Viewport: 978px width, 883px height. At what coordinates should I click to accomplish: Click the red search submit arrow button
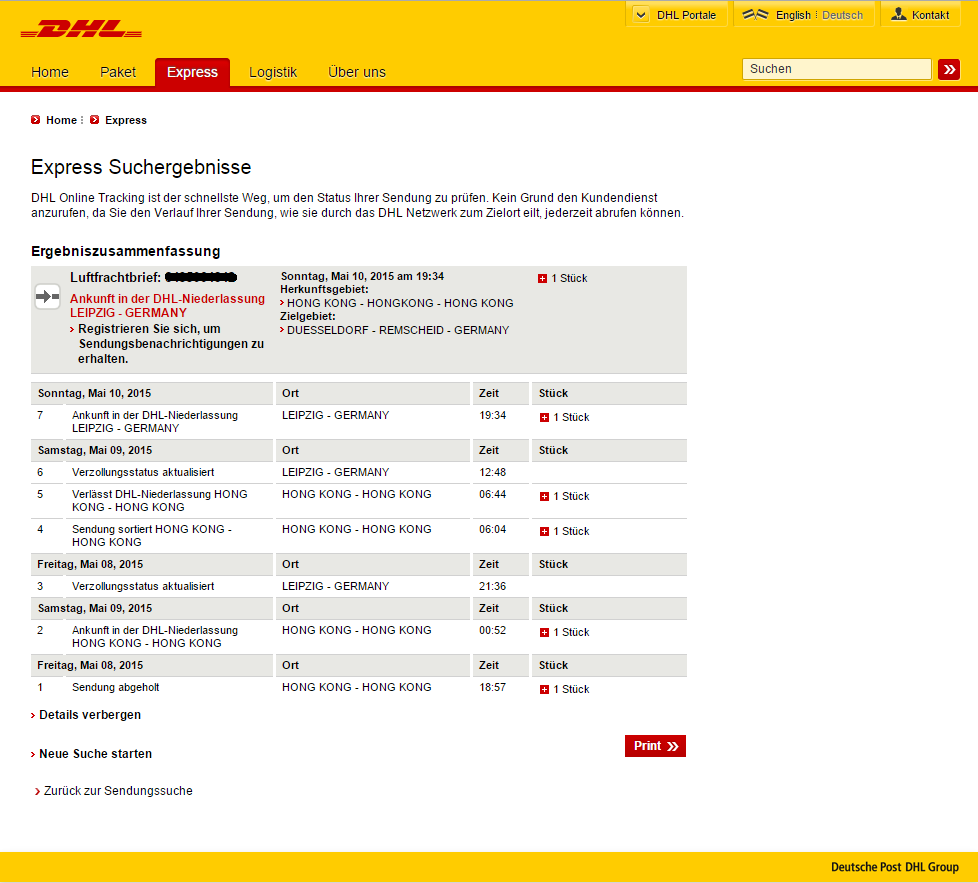tap(949, 69)
